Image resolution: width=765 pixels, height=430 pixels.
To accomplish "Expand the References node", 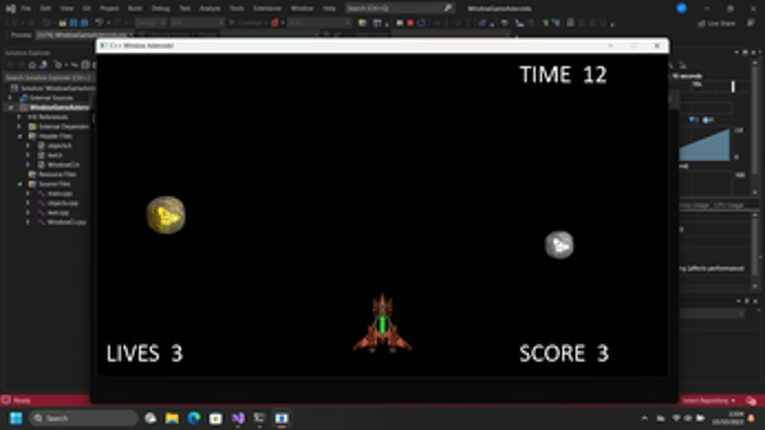I will (20, 117).
